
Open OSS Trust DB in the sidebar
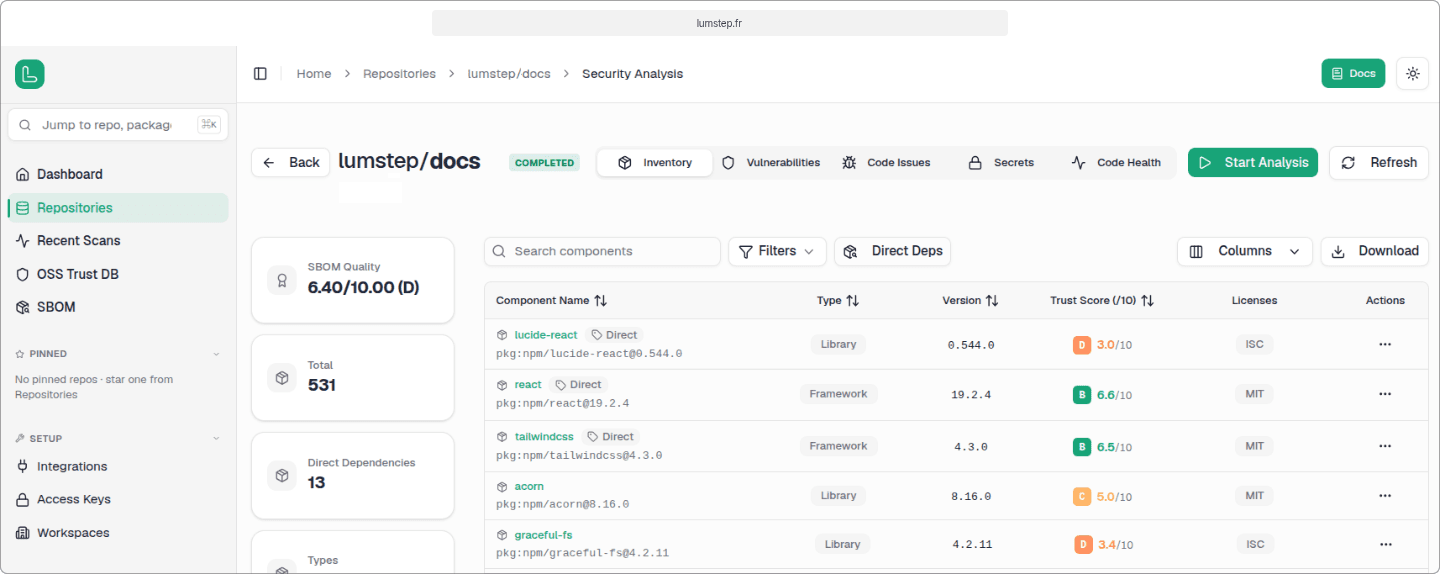pyautogui.click(x=118, y=274)
